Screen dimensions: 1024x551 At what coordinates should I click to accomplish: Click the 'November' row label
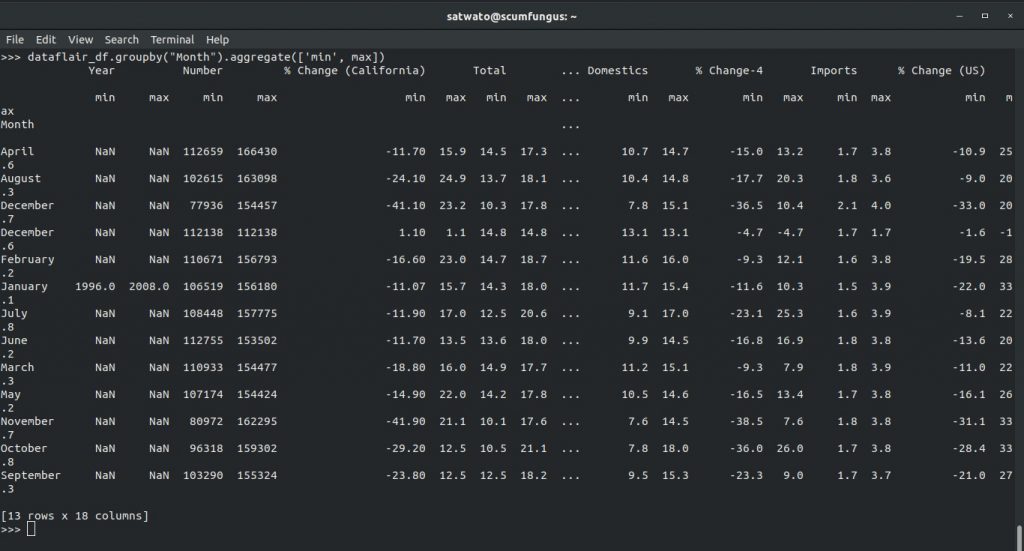pyautogui.click(x=27, y=421)
